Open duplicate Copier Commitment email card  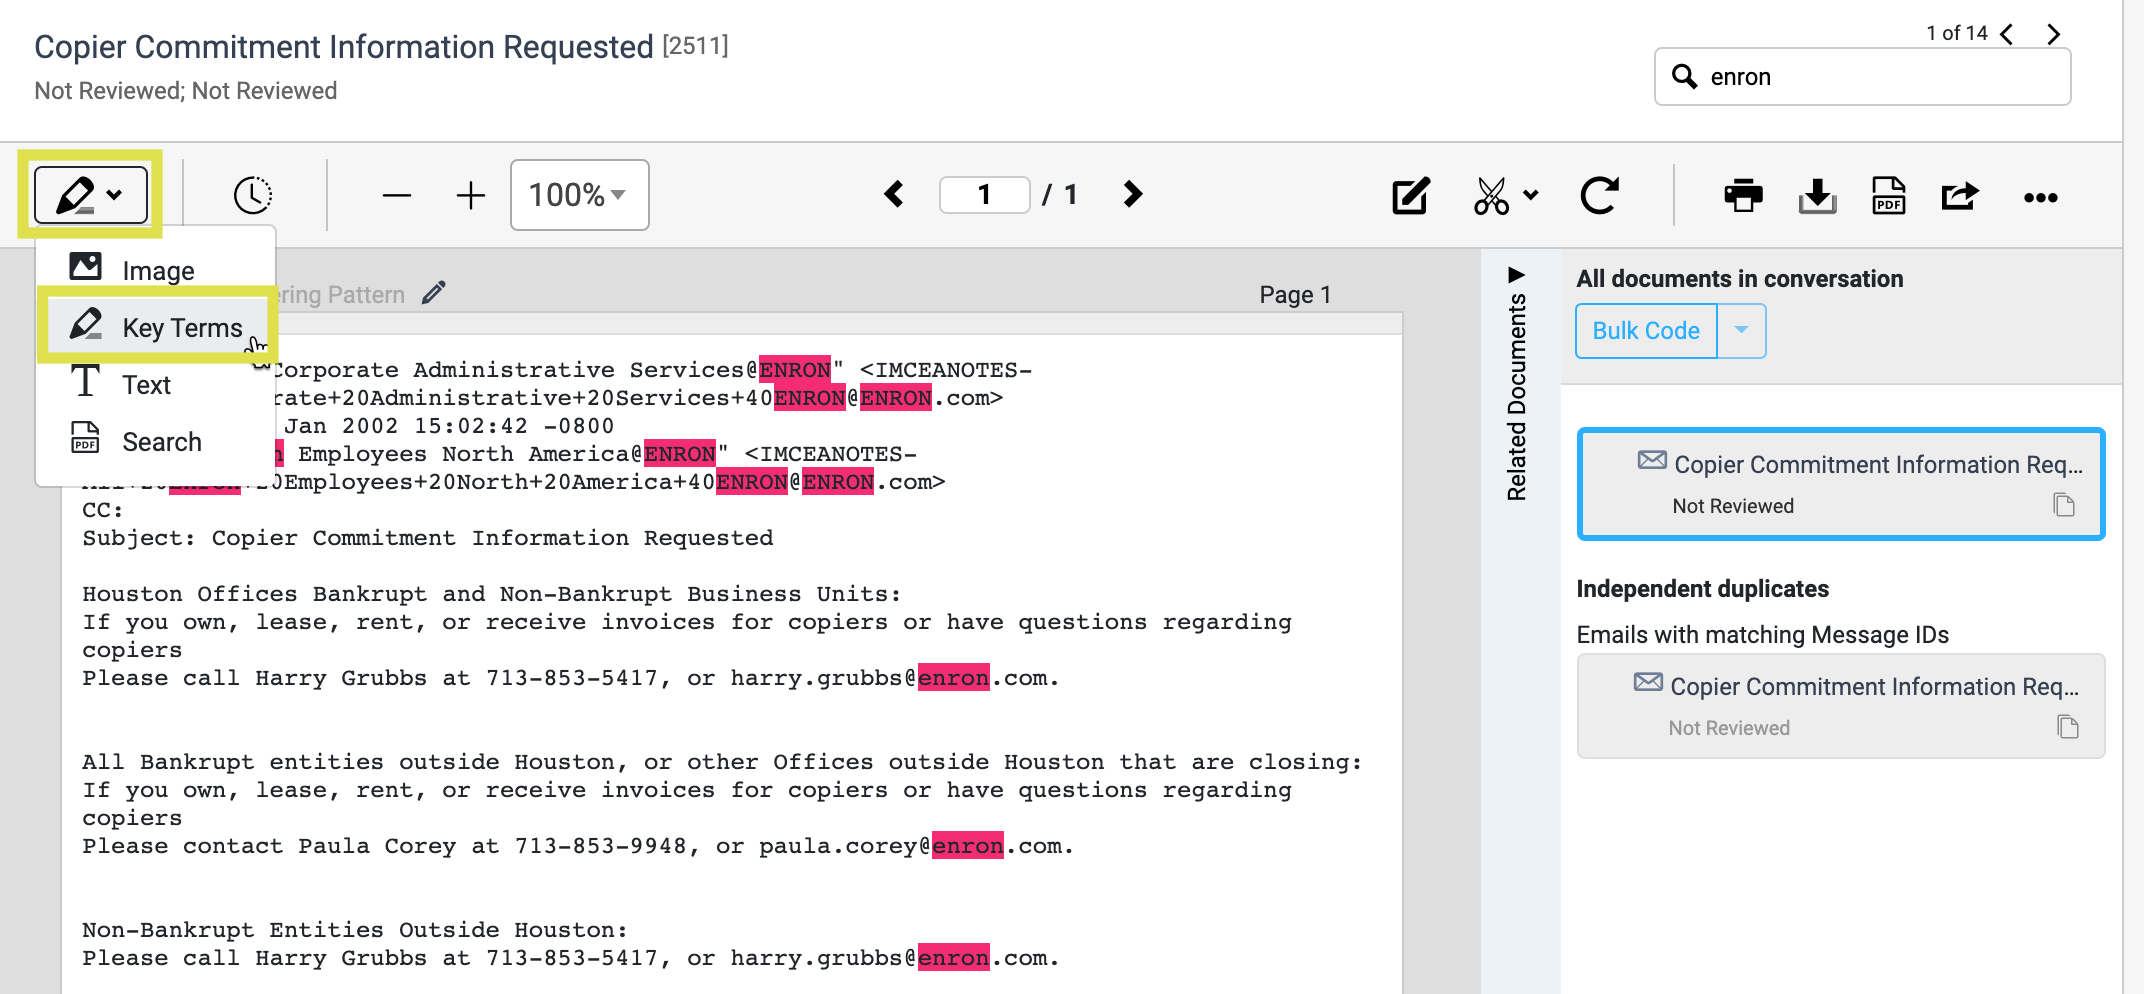coord(1841,706)
